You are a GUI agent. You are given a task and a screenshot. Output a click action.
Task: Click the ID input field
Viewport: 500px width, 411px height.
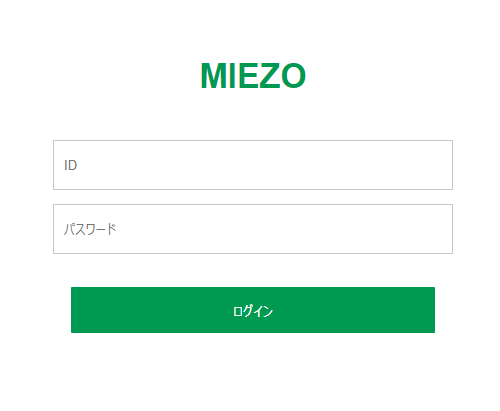[253, 165]
